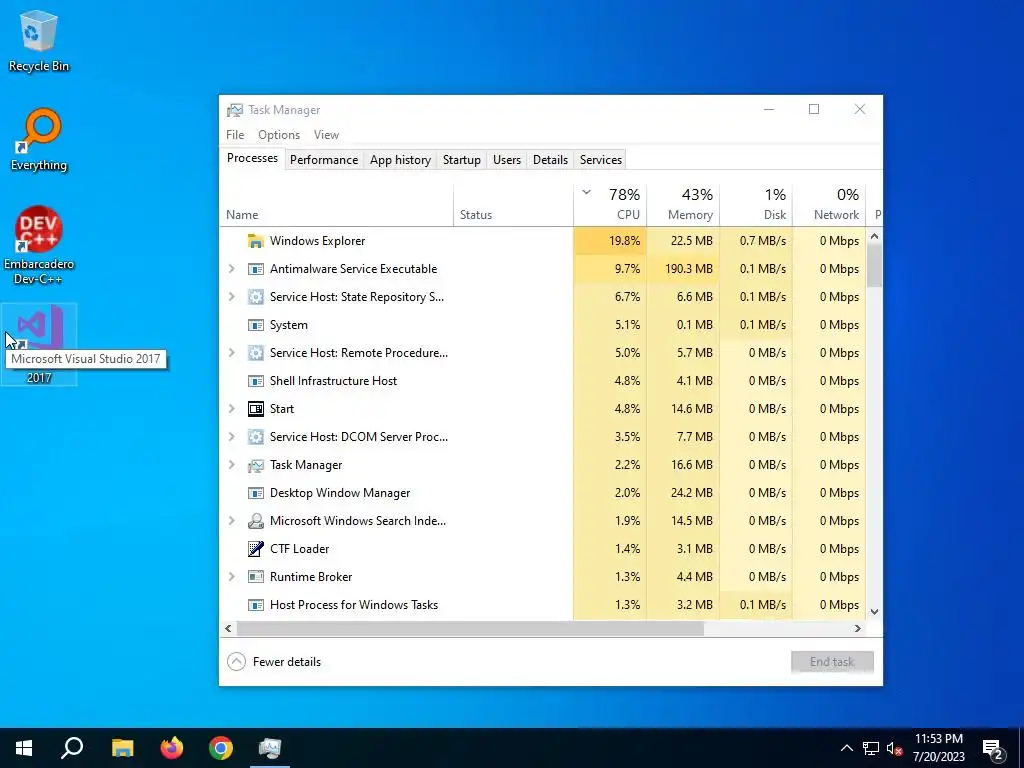Screen dimensions: 1024x768
Task: Expand the Runtime Broker process group
Action: (232, 577)
